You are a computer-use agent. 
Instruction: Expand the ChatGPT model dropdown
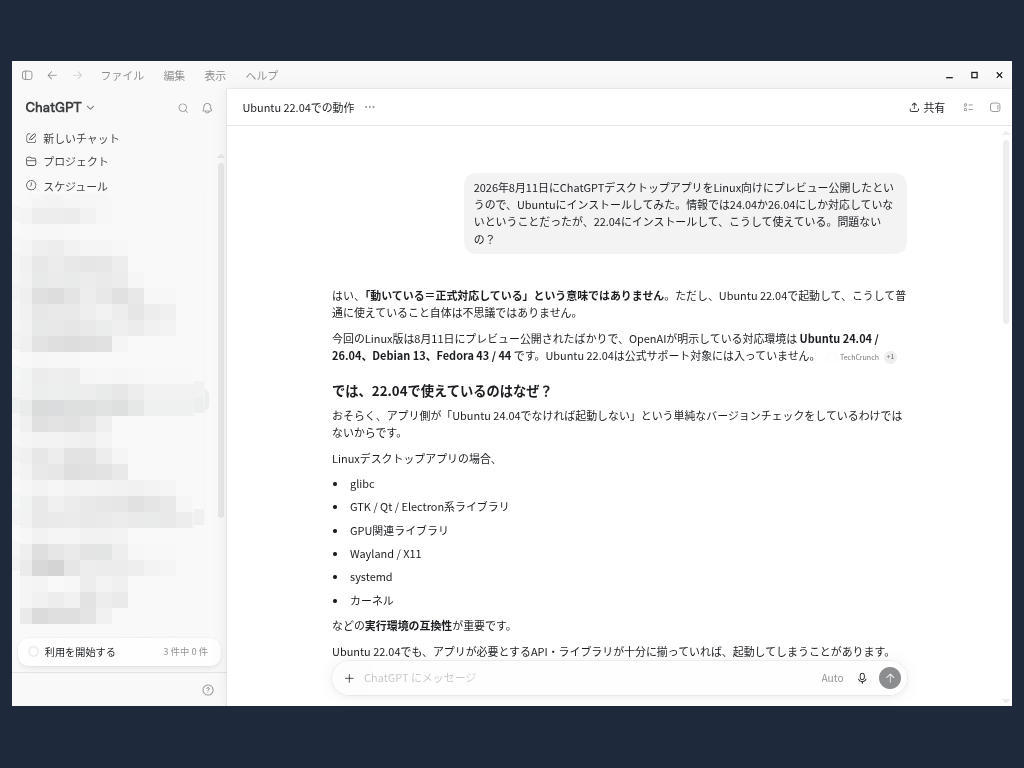(59, 107)
